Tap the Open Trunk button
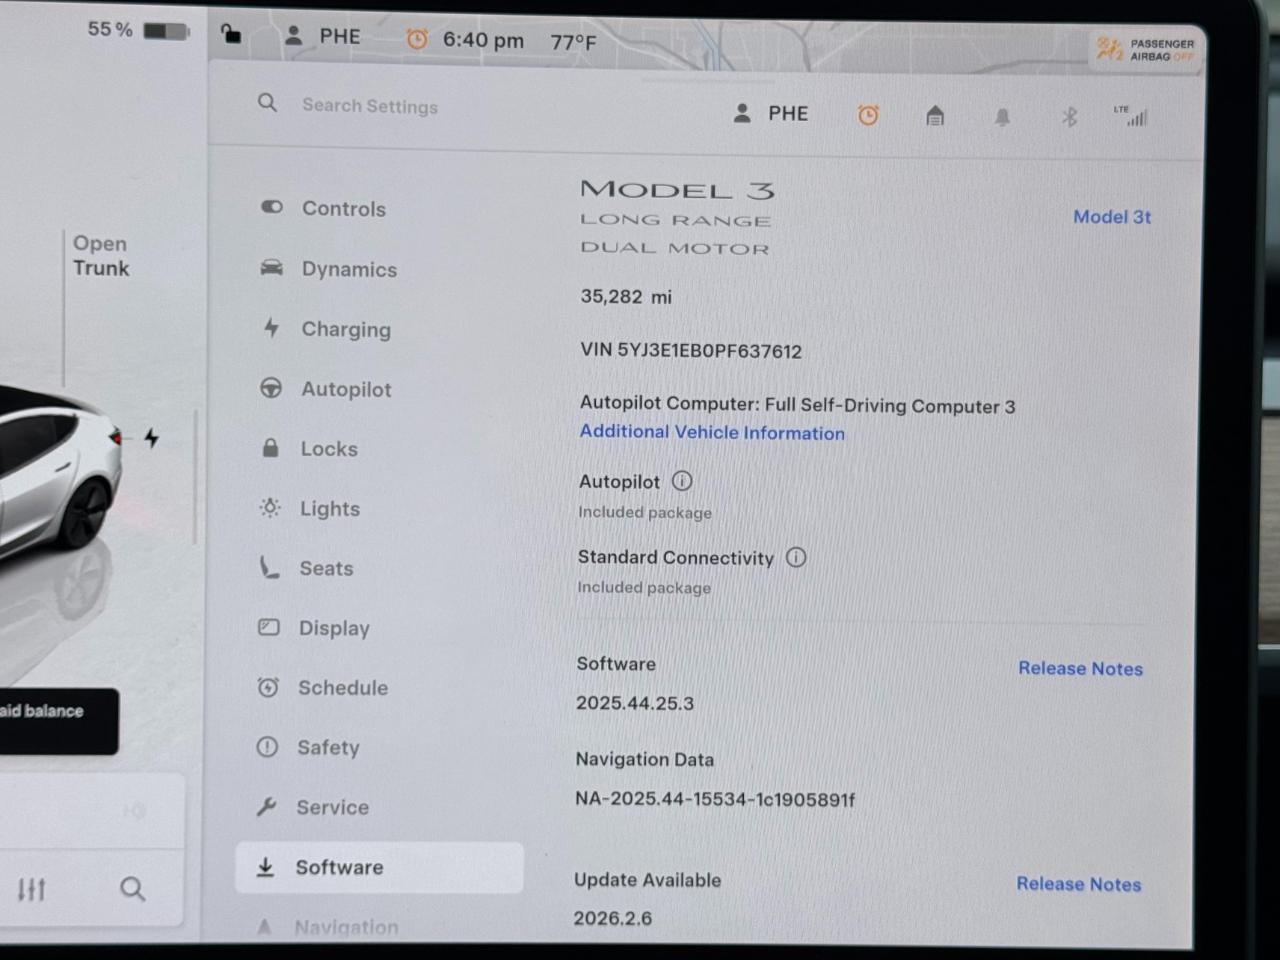The height and width of the screenshot is (960, 1280). 100,256
